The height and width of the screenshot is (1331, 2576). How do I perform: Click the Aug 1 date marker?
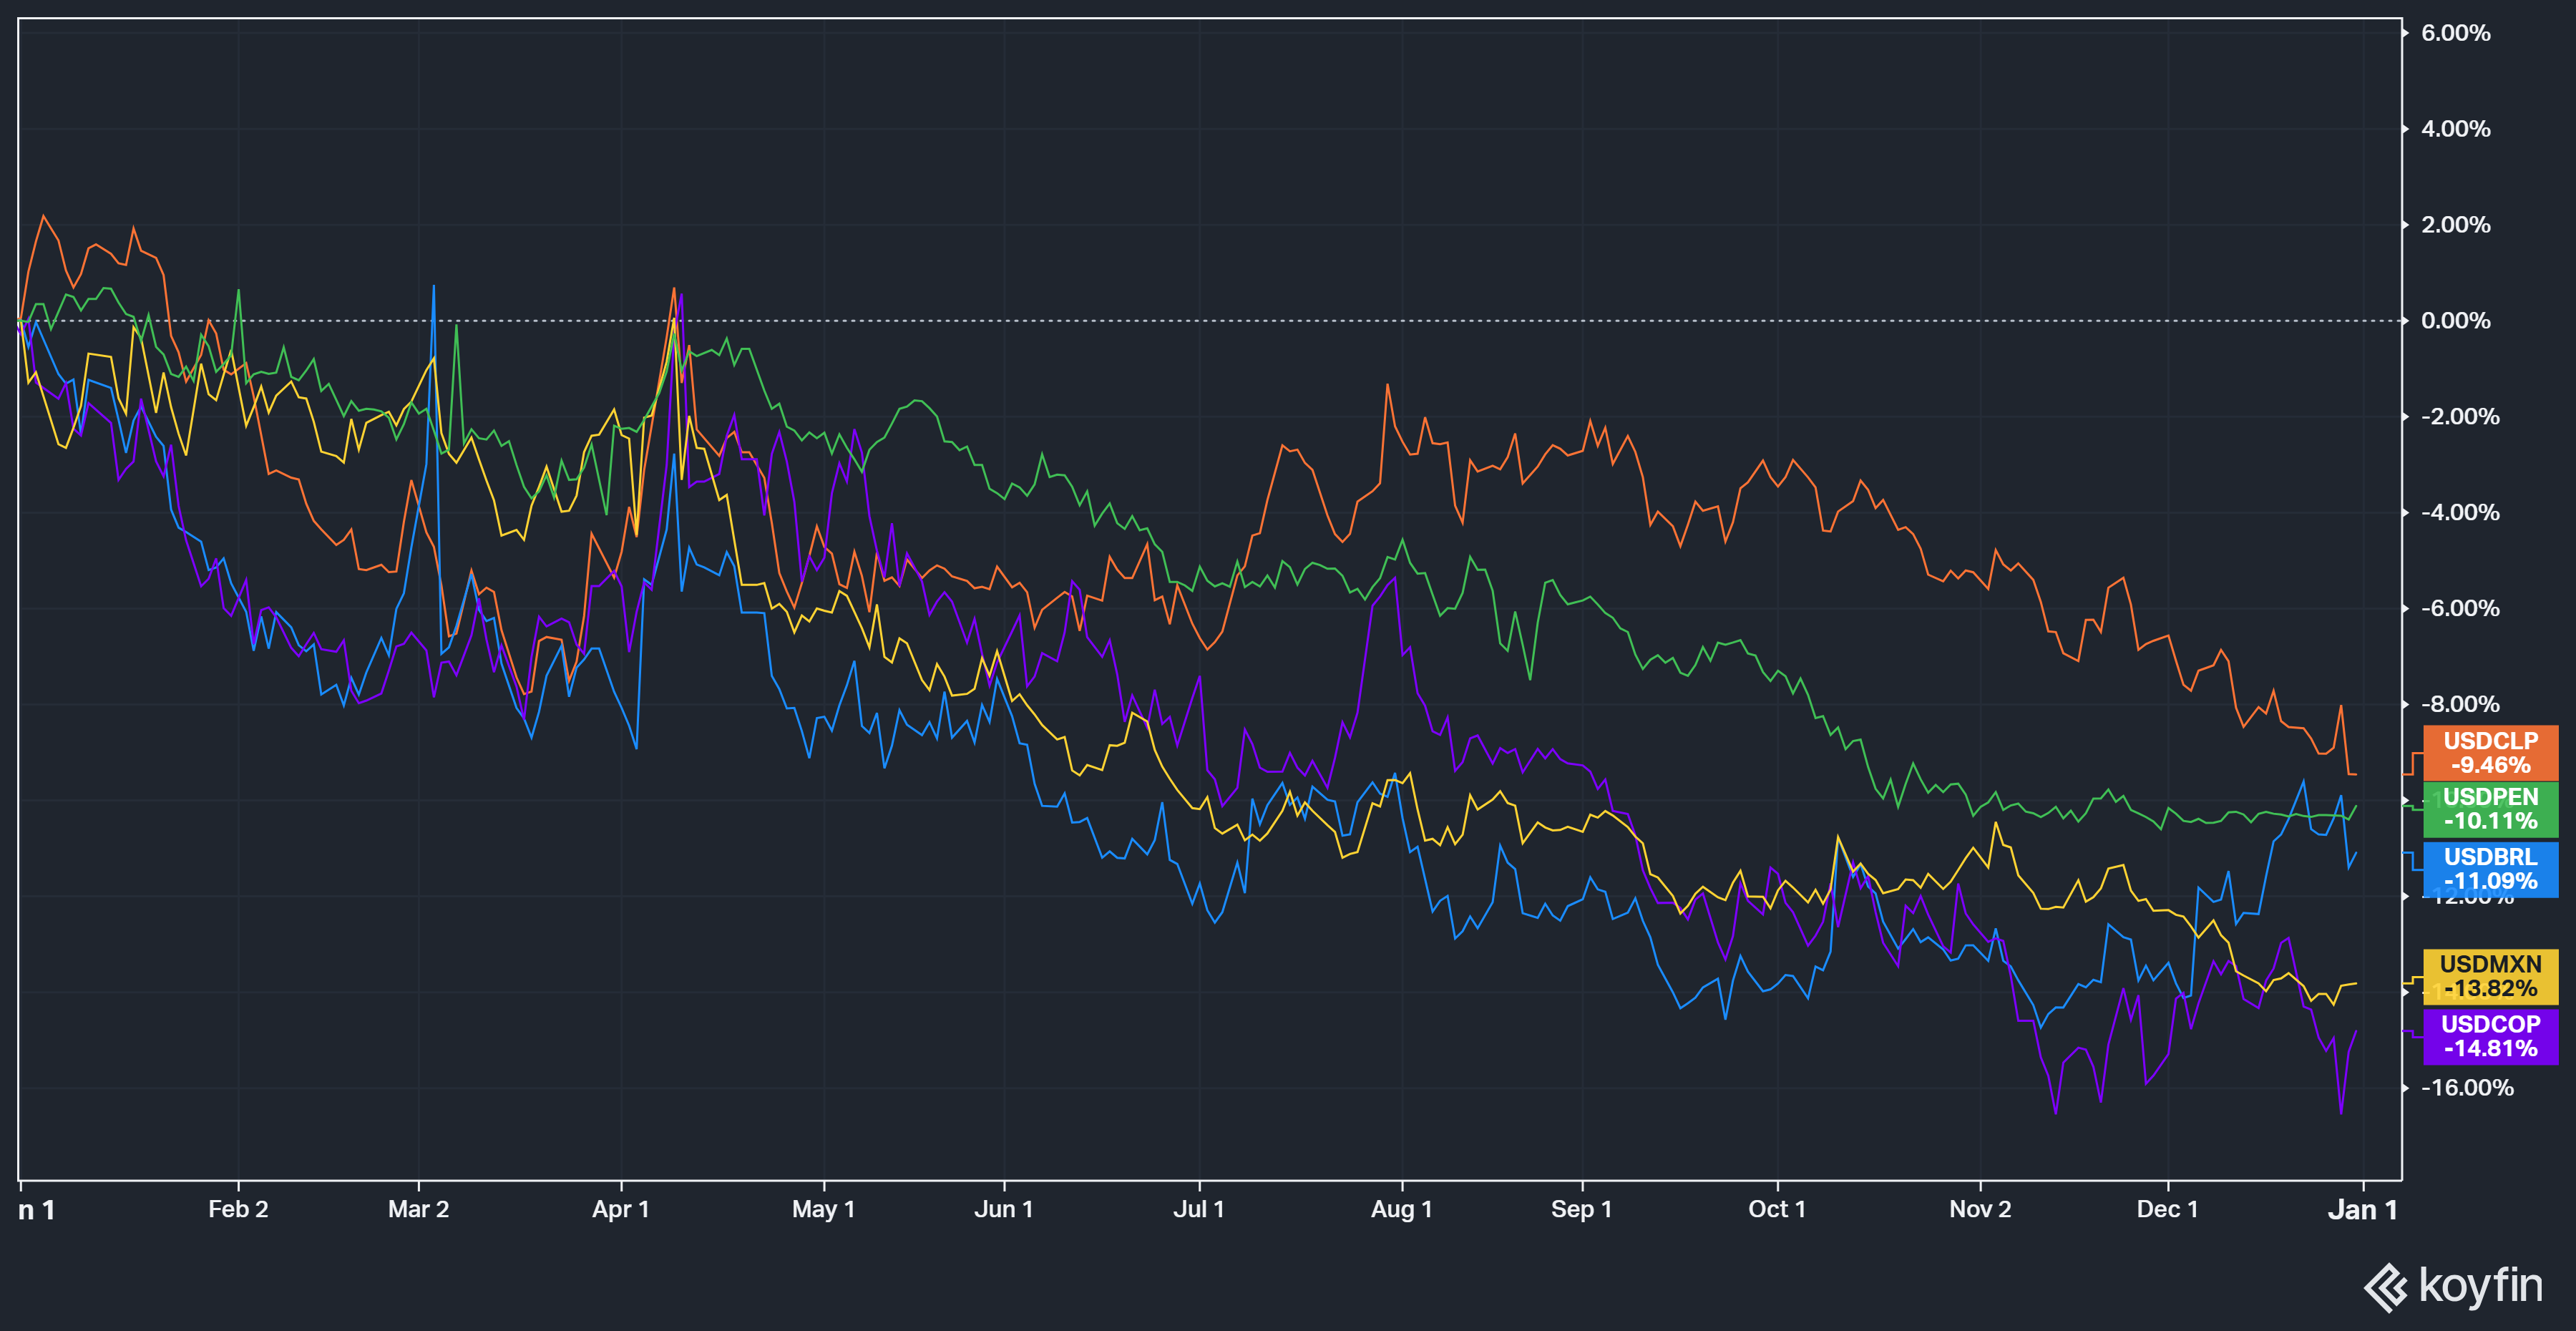[1401, 1209]
